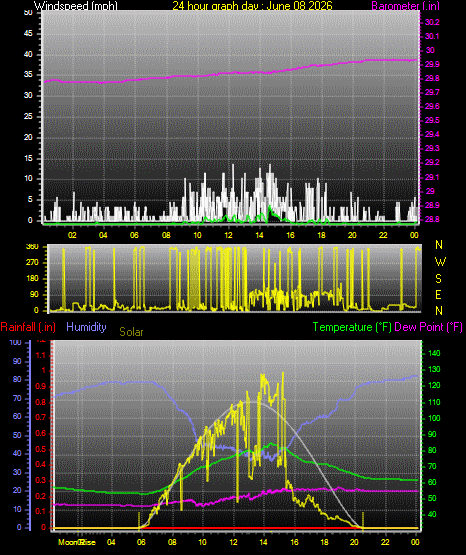Click the 22 hour tick on bottom graph
Image resolution: width=466 pixels, height=555 pixels.
click(385, 542)
